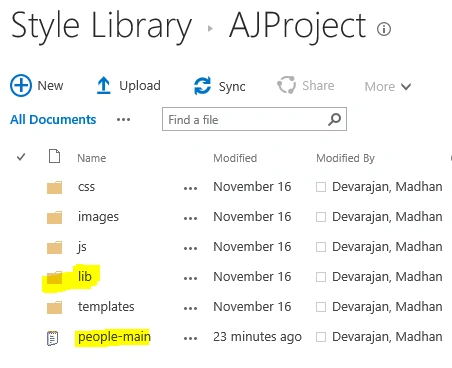The width and height of the screenshot is (452, 368).
Task: Open ellipsis menu for images folder
Action: (190, 218)
